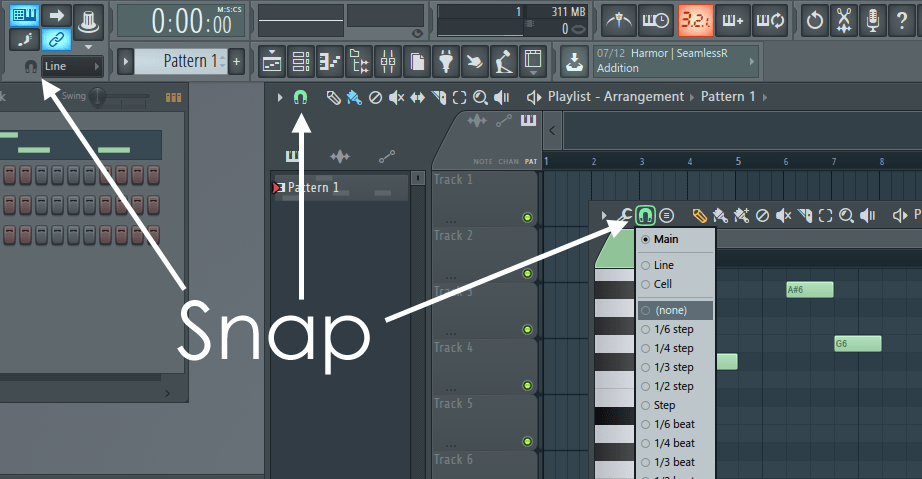Screen dimensions: 922x479
Task: Open the plugin picker plug icon
Action: pos(446,61)
